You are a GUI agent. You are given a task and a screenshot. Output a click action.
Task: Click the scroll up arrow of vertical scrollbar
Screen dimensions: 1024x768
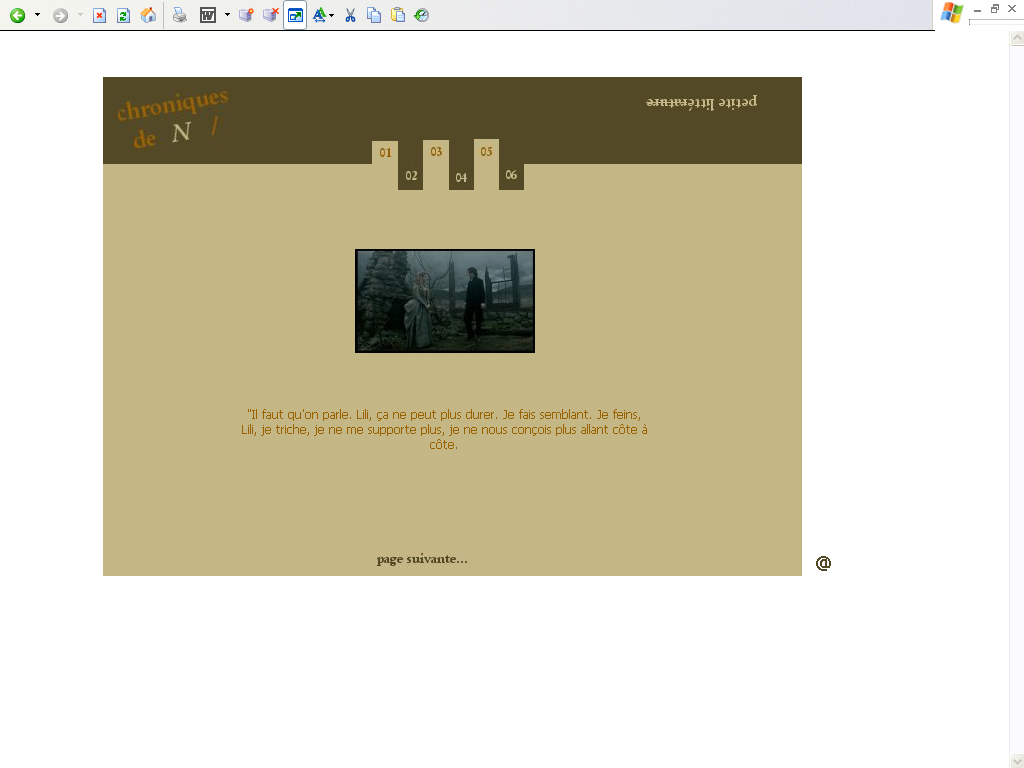pyautogui.click(x=1017, y=39)
